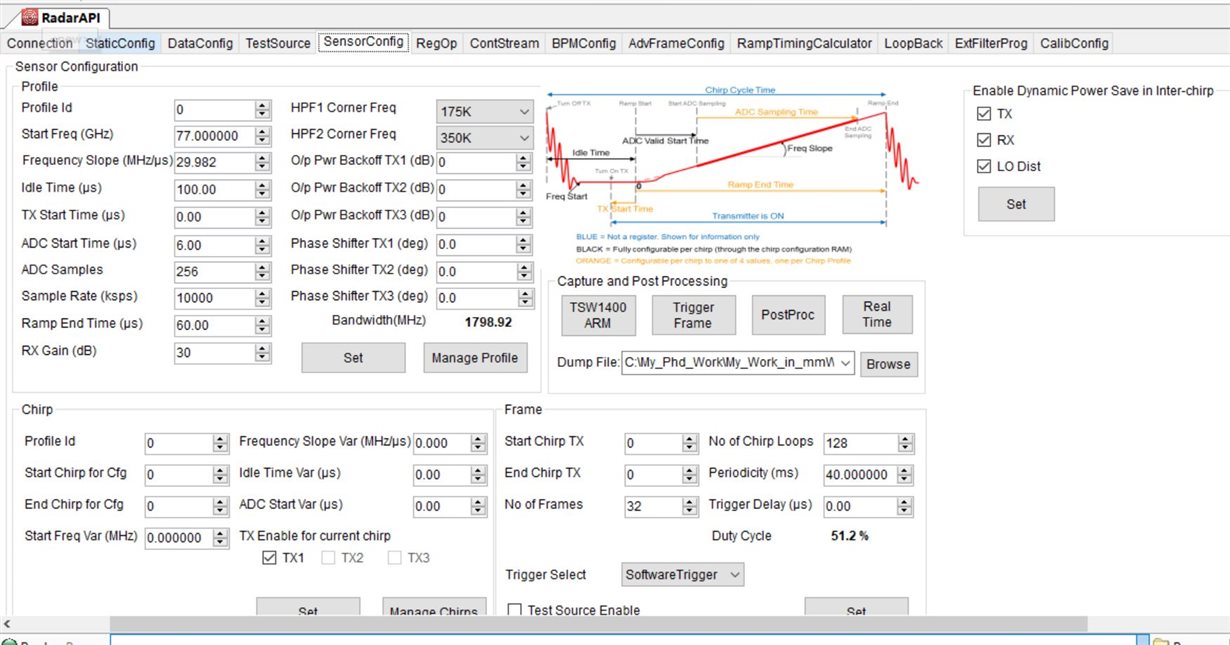
Task: Click the Trigger Delay input field
Action: (x=860, y=507)
